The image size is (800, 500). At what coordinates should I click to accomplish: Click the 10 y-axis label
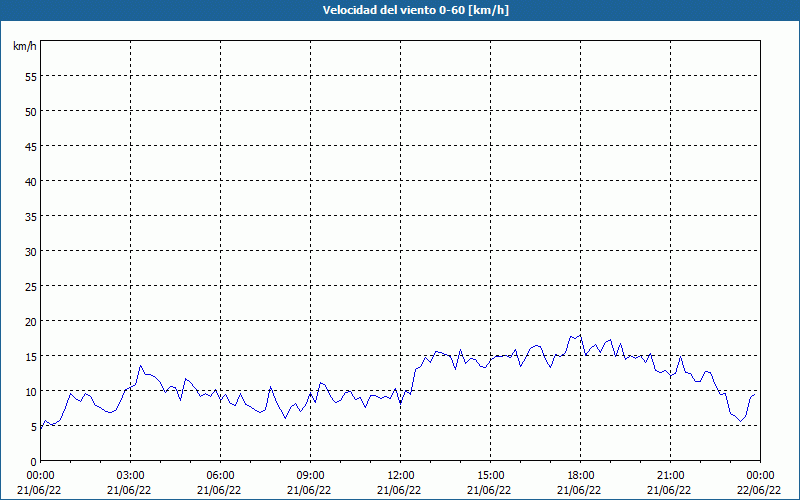pos(30,391)
